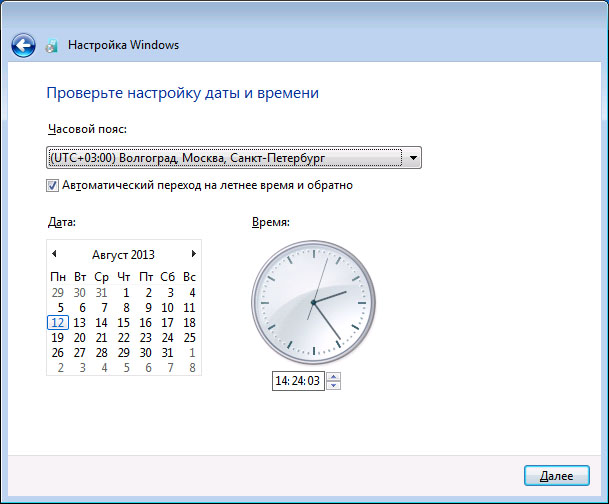Image resolution: width=609 pixels, height=504 pixels.
Task: Click the Windows Setup icon in title bar
Action: pos(52,46)
